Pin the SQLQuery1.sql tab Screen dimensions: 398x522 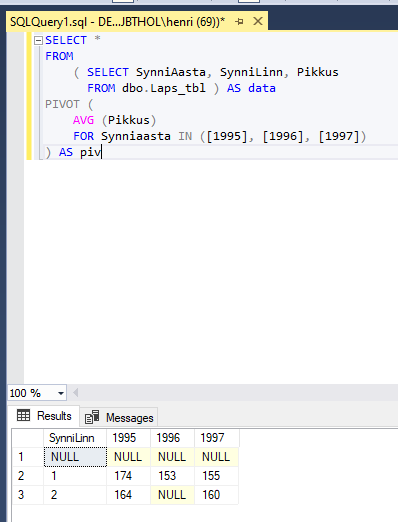(239, 22)
